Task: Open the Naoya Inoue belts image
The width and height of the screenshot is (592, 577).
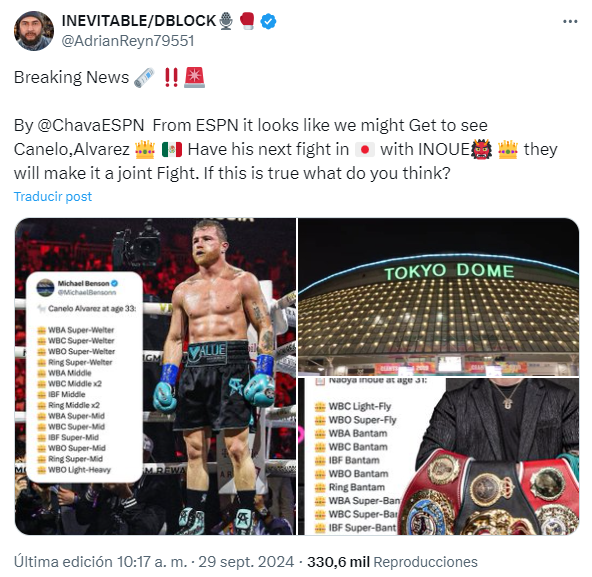Action: coord(438,456)
